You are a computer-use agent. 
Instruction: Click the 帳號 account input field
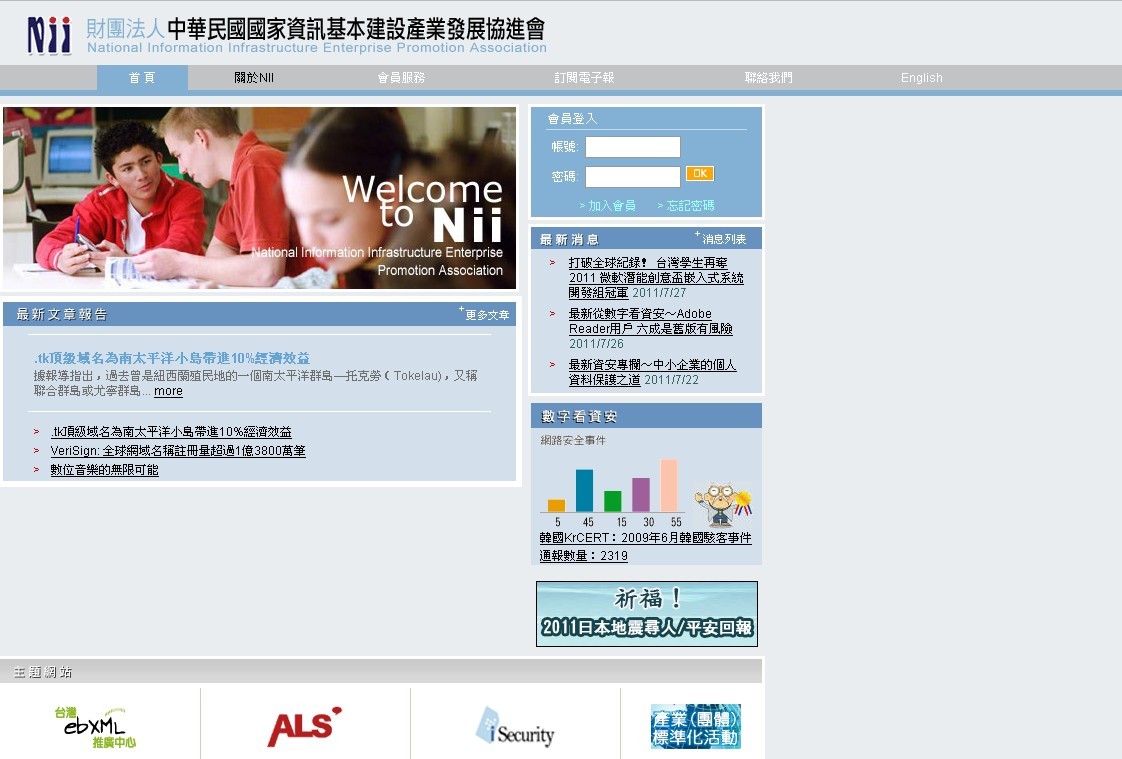click(632, 147)
